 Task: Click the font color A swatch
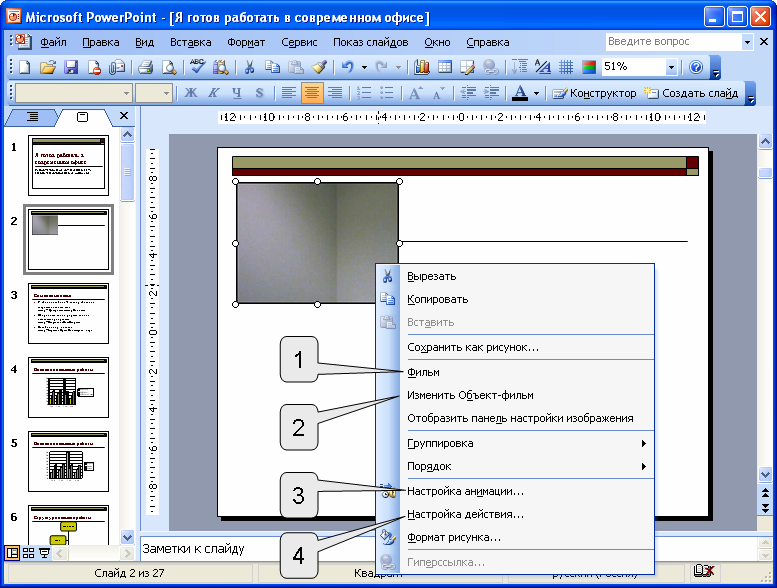pyautogui.click(x=520, y=93)
